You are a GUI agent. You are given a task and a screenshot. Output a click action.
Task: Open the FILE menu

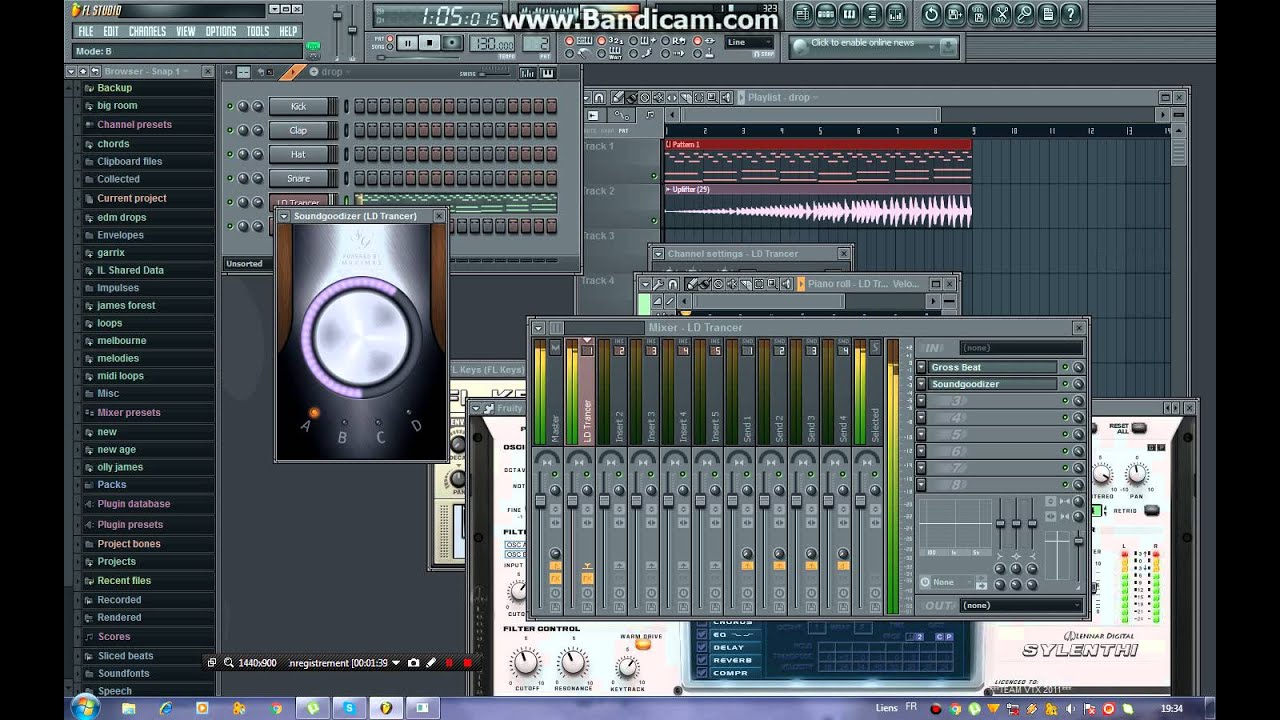pos(86,31)
